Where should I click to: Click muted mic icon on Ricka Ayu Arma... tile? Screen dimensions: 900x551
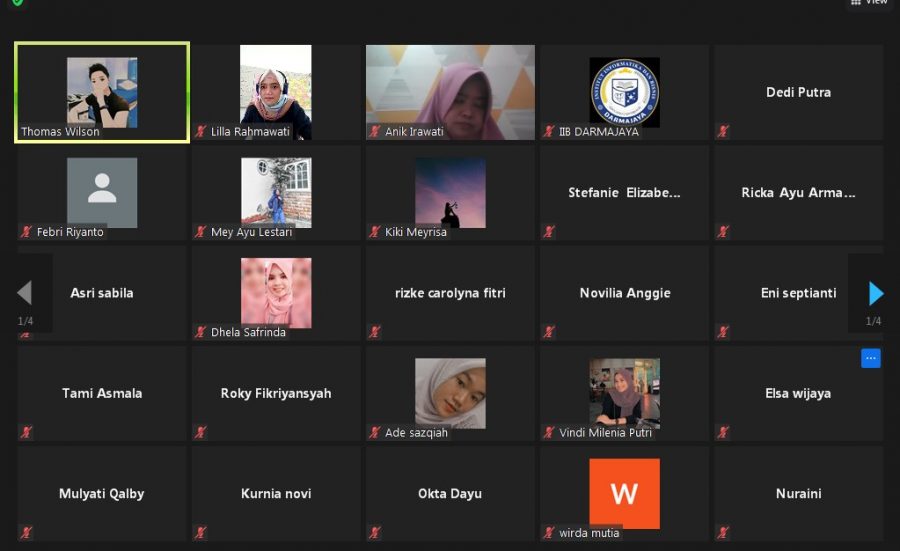click(x=723, y=232)
